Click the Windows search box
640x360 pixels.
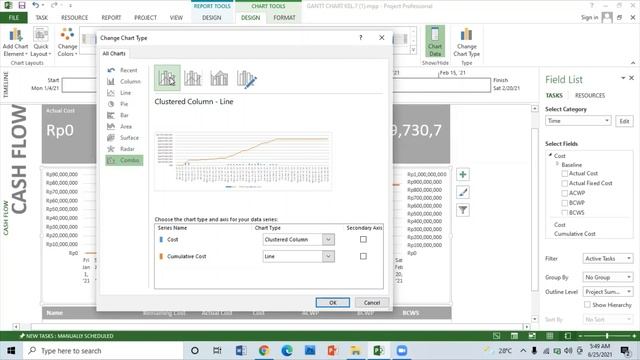pos(104,351)
